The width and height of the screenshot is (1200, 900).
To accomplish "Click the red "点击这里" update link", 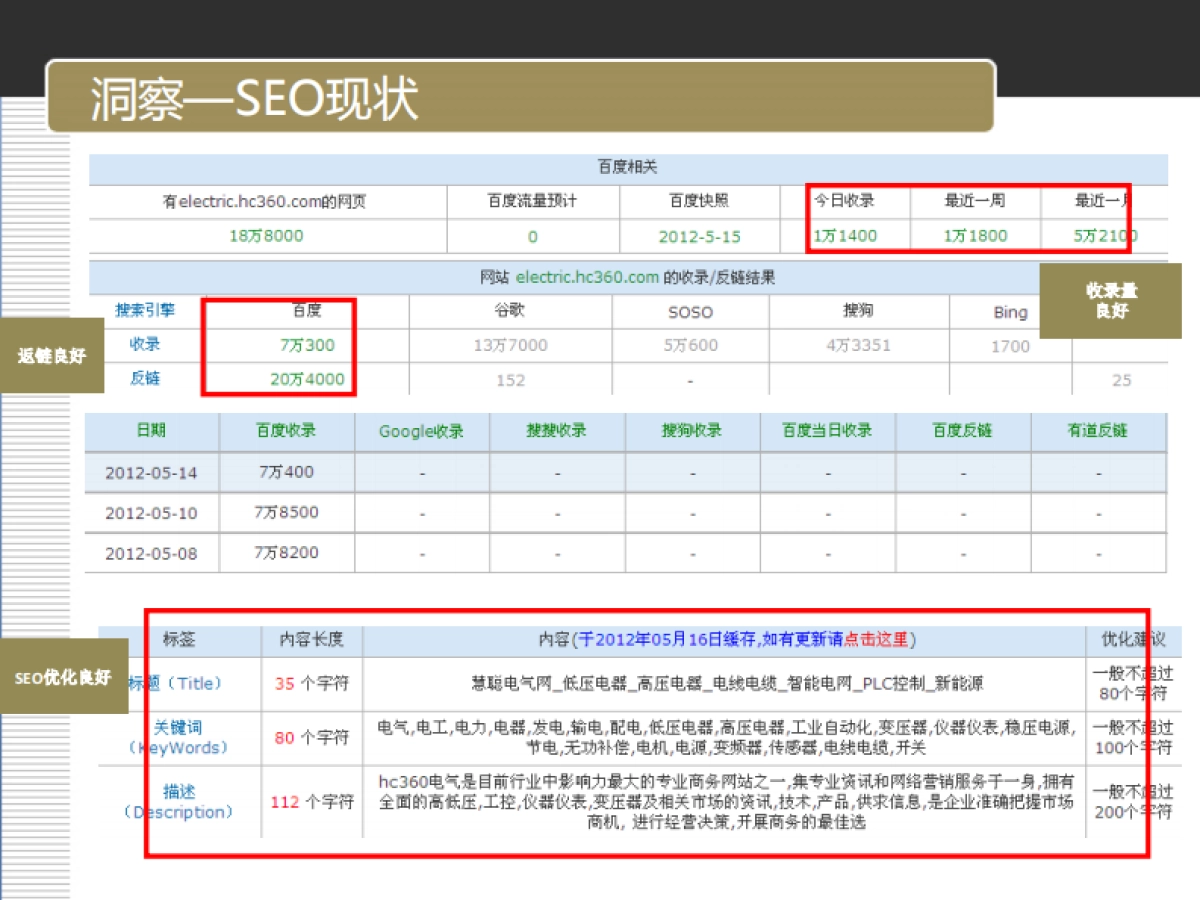I will pos(877,639).
